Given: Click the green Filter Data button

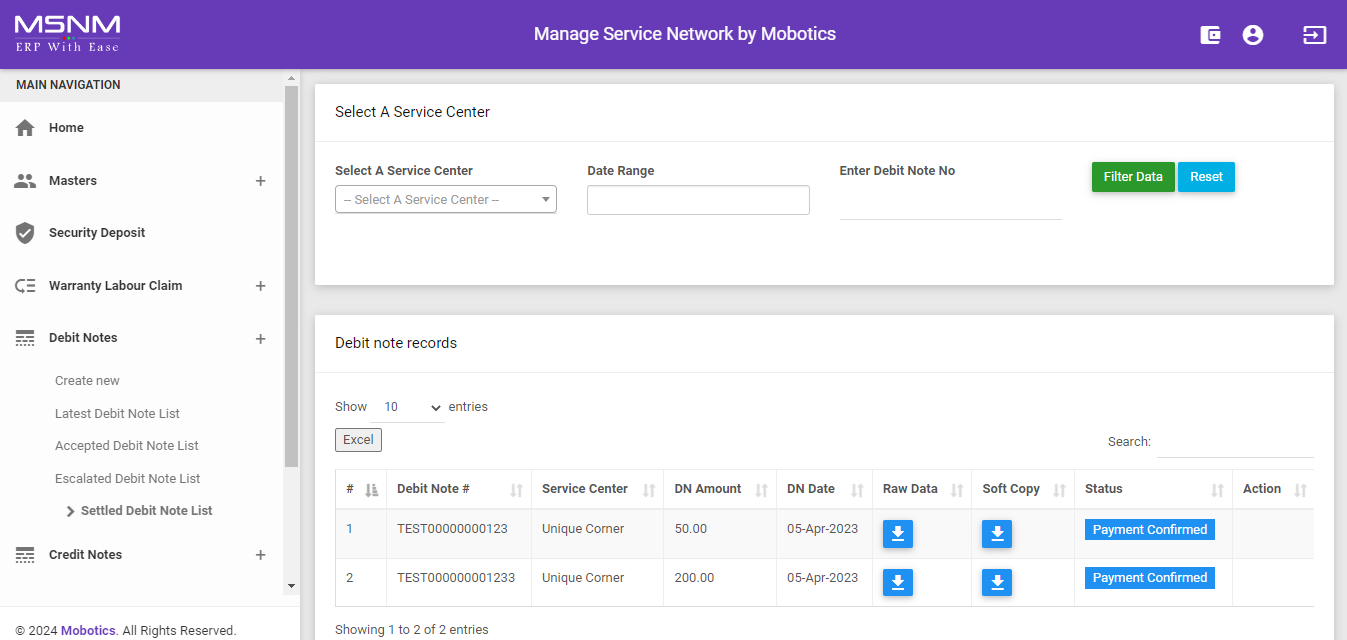Looking at the screenshot, I should (1132, 177).
